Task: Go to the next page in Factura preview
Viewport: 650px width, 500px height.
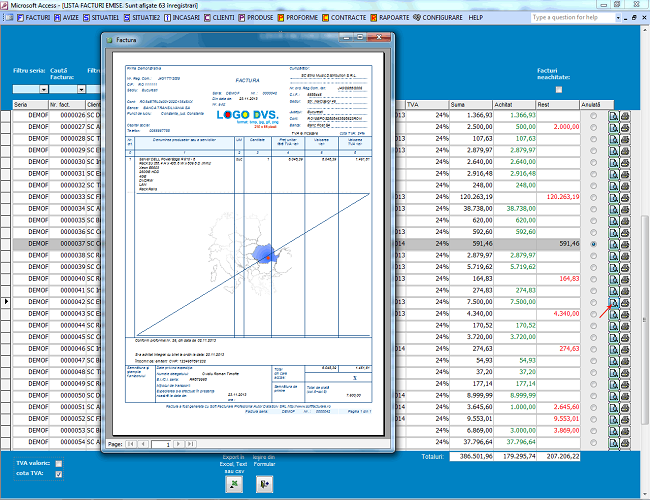Action: click(179, 444)
